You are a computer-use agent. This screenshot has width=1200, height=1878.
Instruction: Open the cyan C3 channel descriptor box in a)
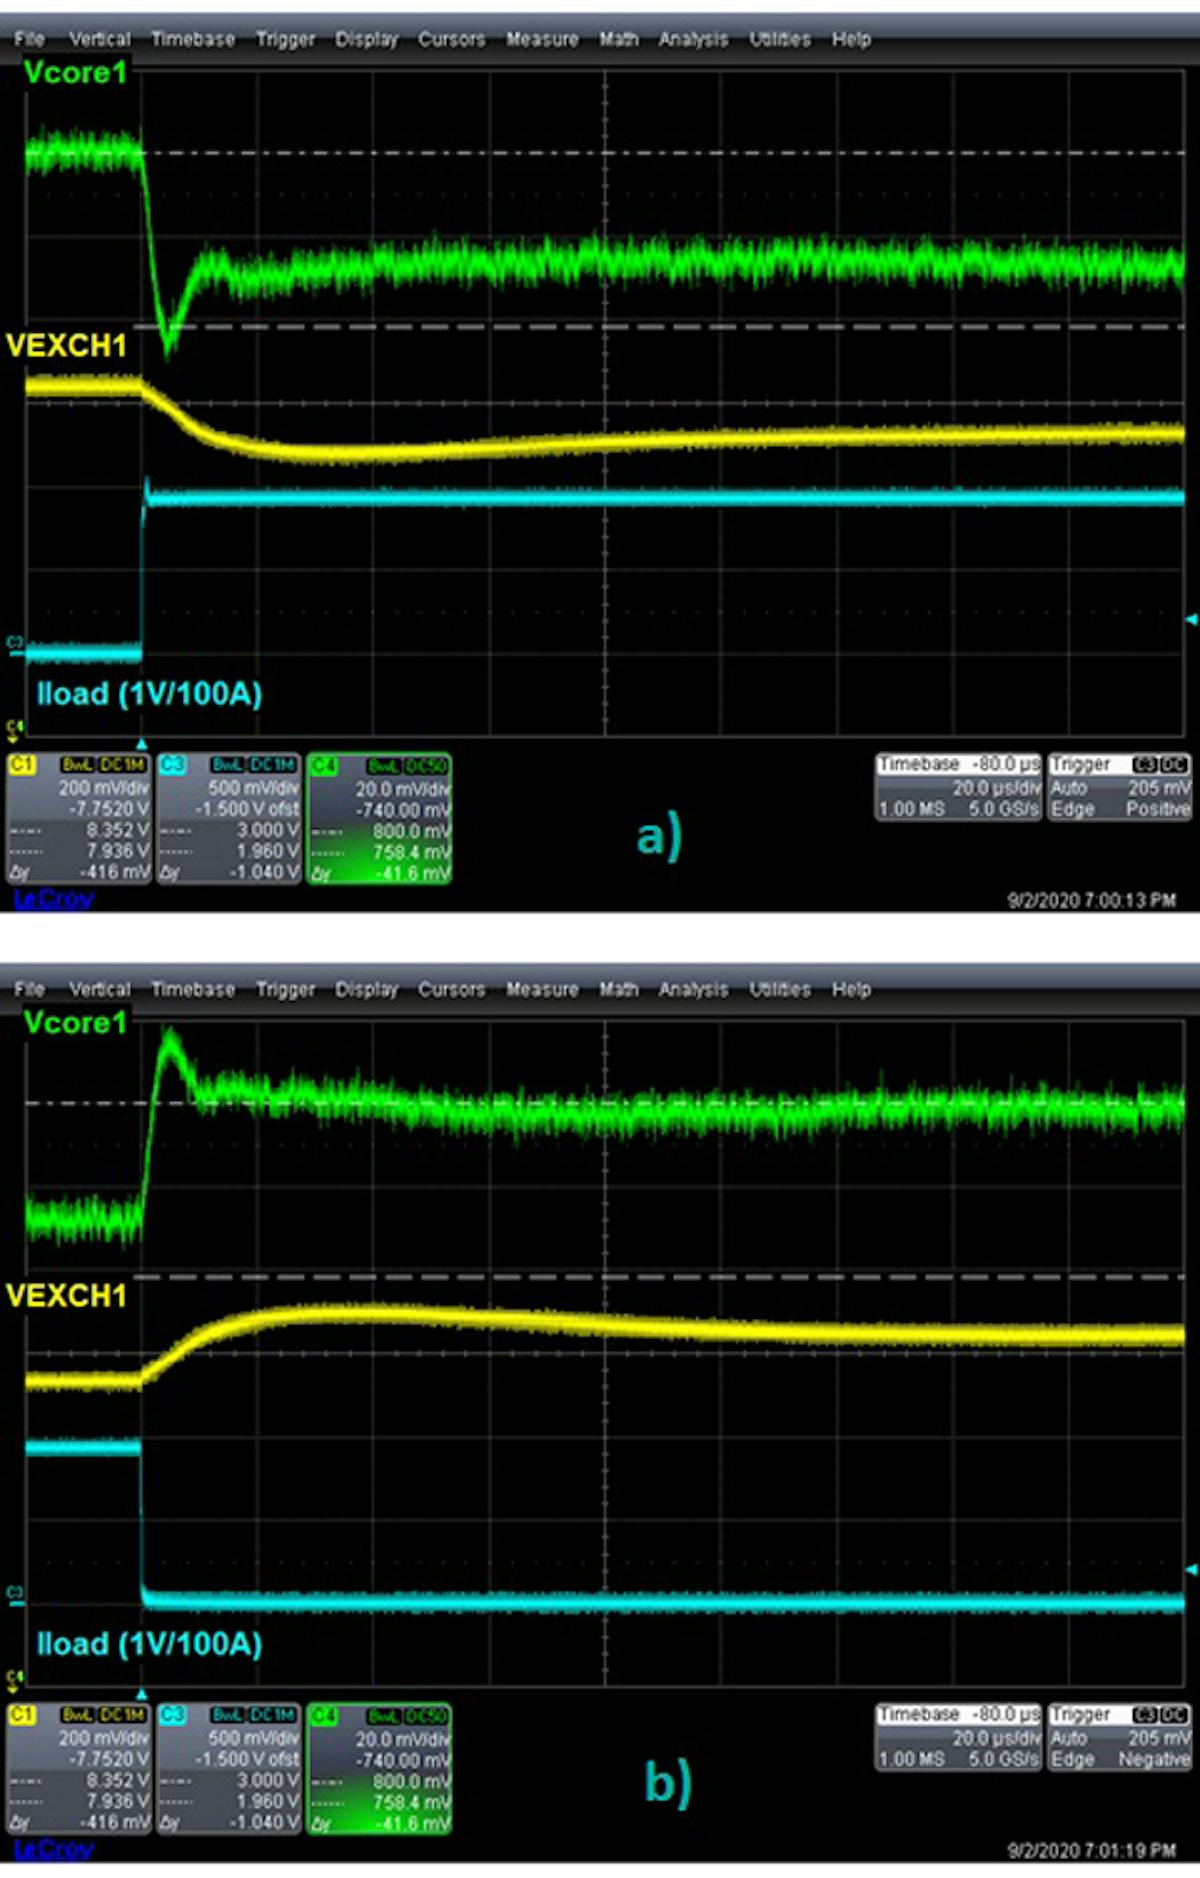(229, 818)
